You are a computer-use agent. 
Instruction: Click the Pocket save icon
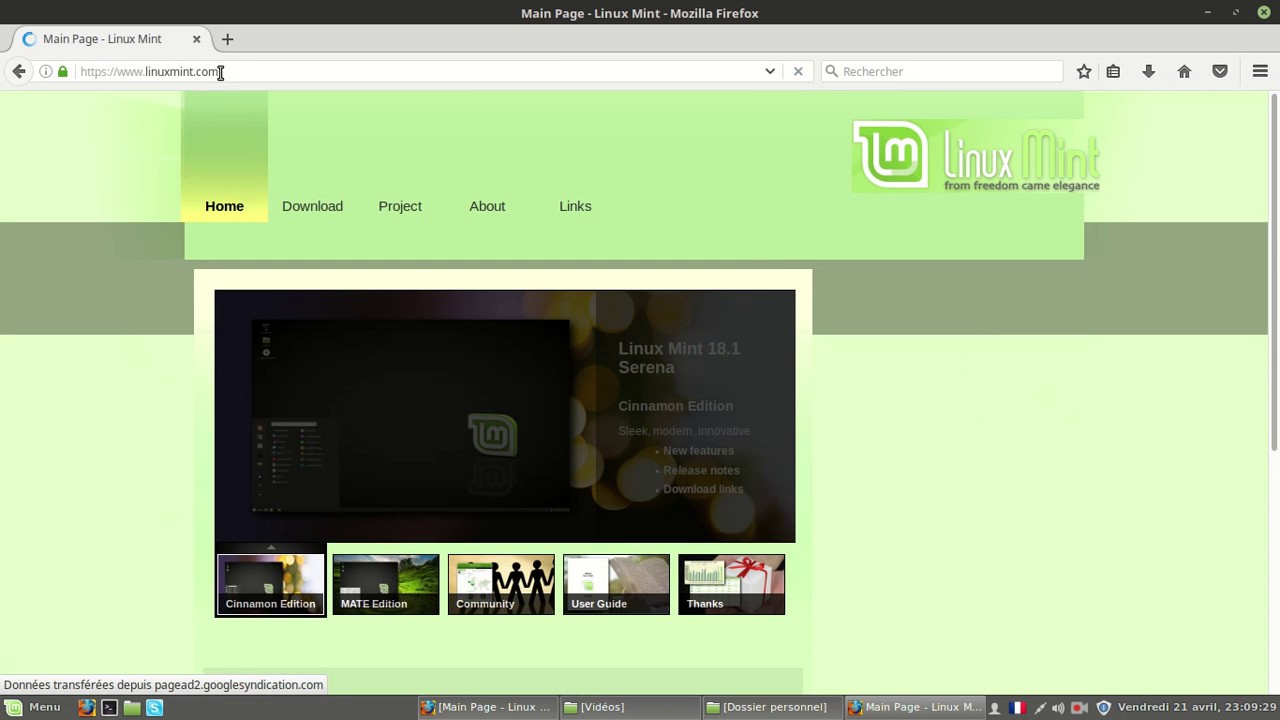pos(1220,71)
